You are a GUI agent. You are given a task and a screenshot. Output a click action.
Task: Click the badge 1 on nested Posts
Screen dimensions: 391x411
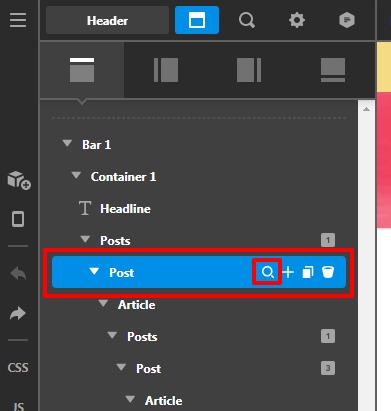(x=328, y=336)
